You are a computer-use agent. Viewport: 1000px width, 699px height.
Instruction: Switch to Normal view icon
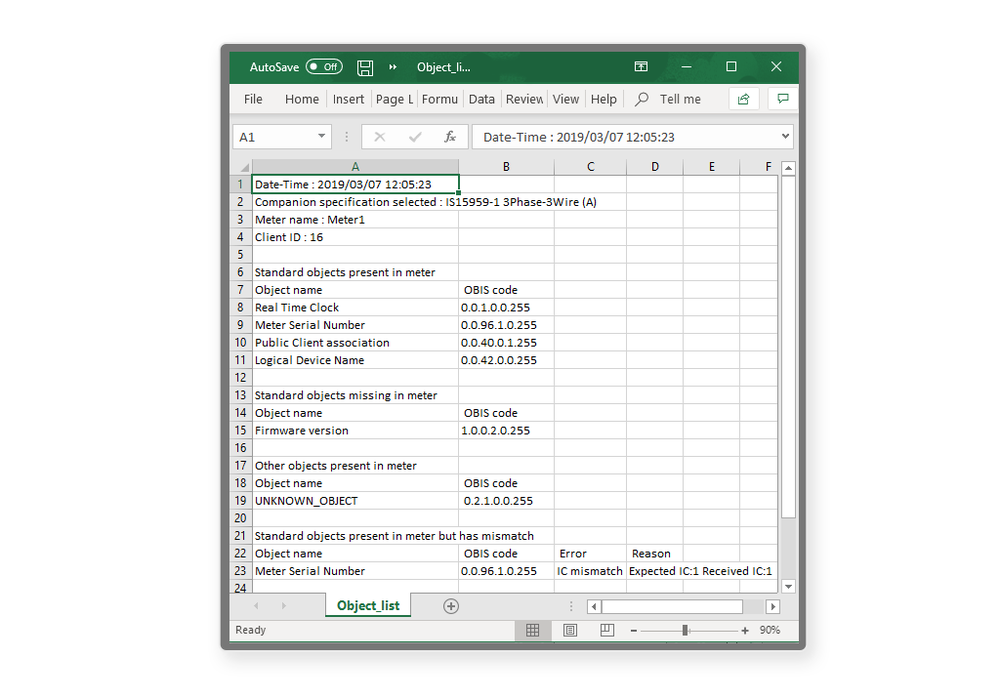[533, 631]
